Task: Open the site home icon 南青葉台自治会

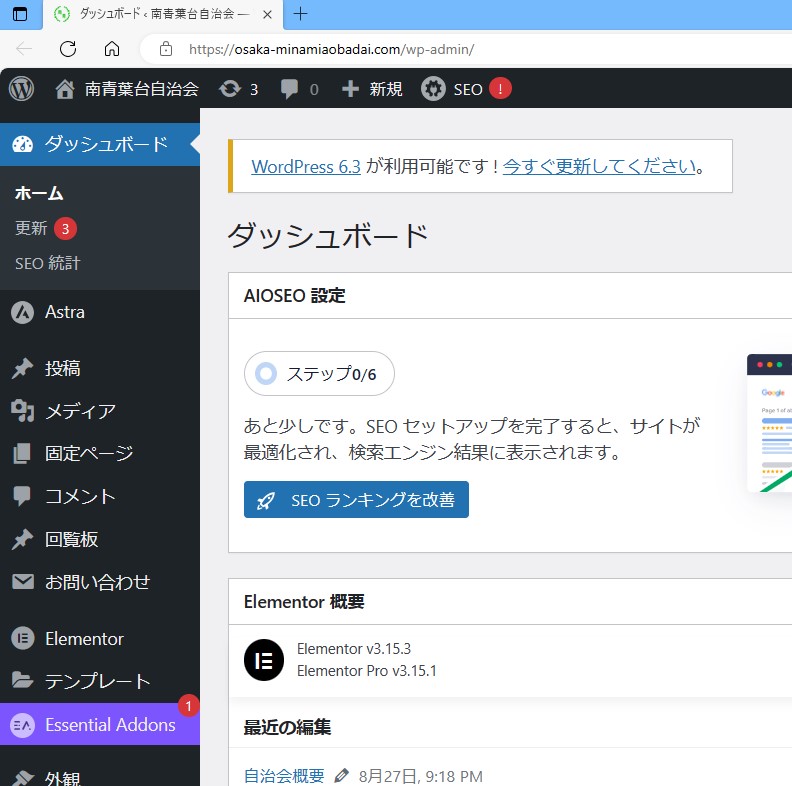Action: [x=65, y=89]
